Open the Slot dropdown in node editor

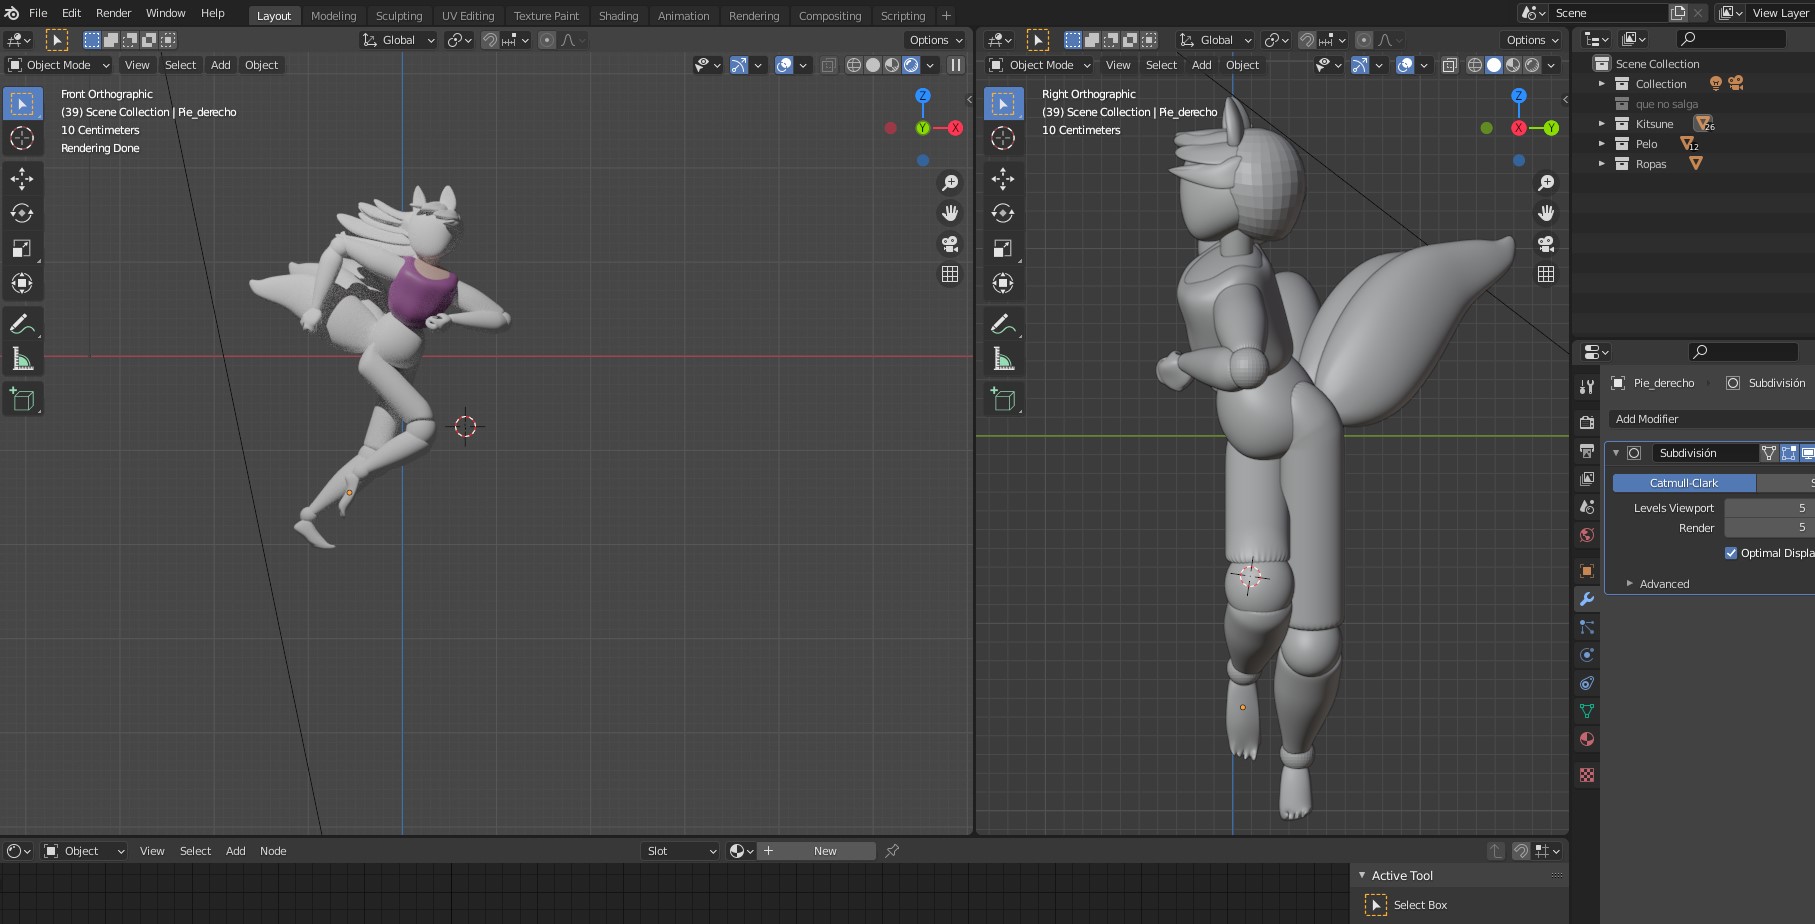(x=681, y=851)
